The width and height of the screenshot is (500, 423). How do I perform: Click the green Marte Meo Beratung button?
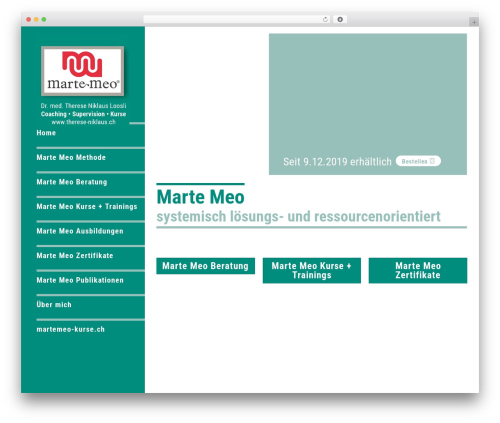[205, 266]
